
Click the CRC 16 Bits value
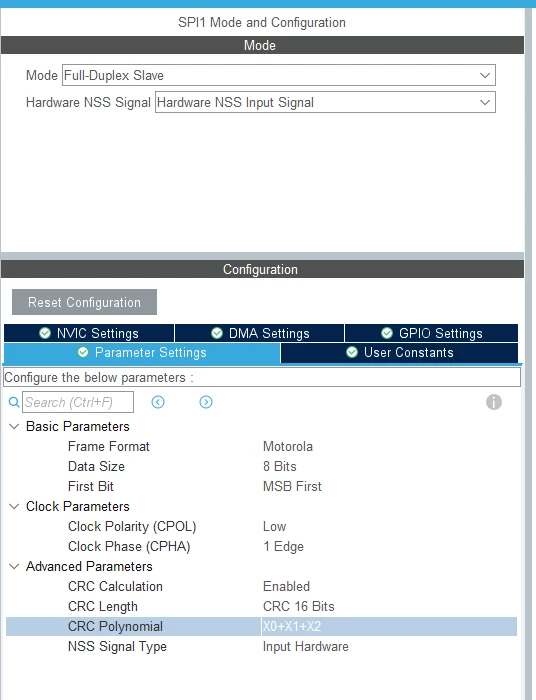tap(299, 606)
